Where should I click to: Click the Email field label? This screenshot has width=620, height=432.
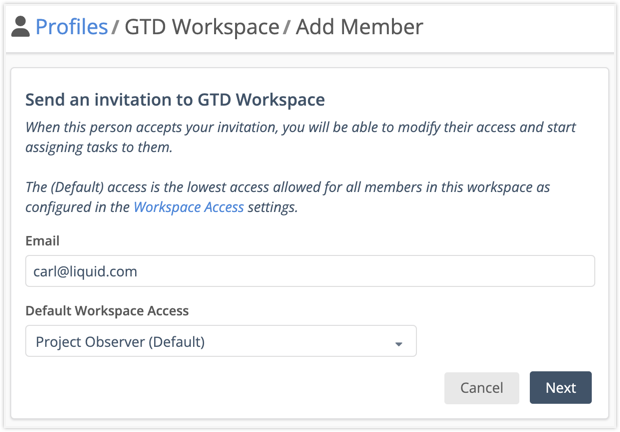(x=42, y=240)
